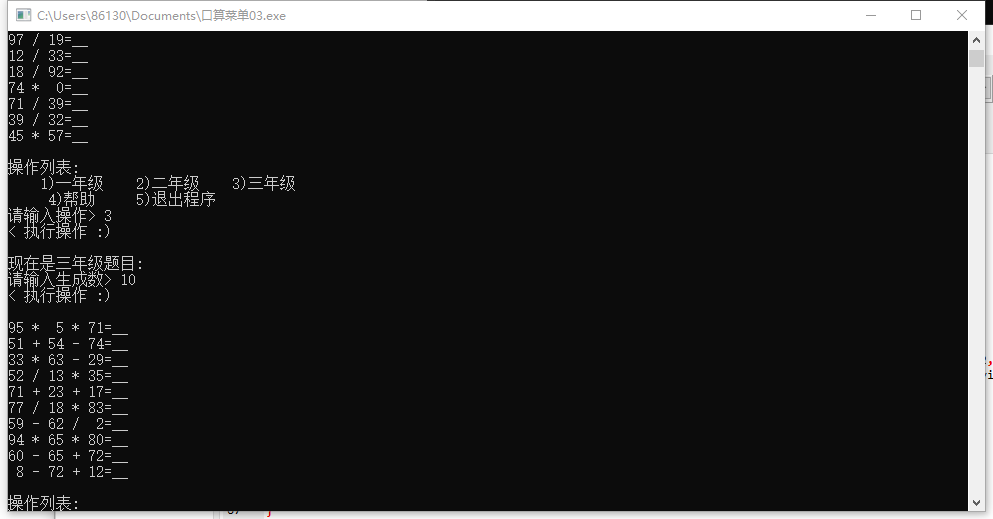Image resolution: width=993 pixels, height=519 pixels.
Task: Click the console app icon in title bar
Action: (x=23, y=15)
